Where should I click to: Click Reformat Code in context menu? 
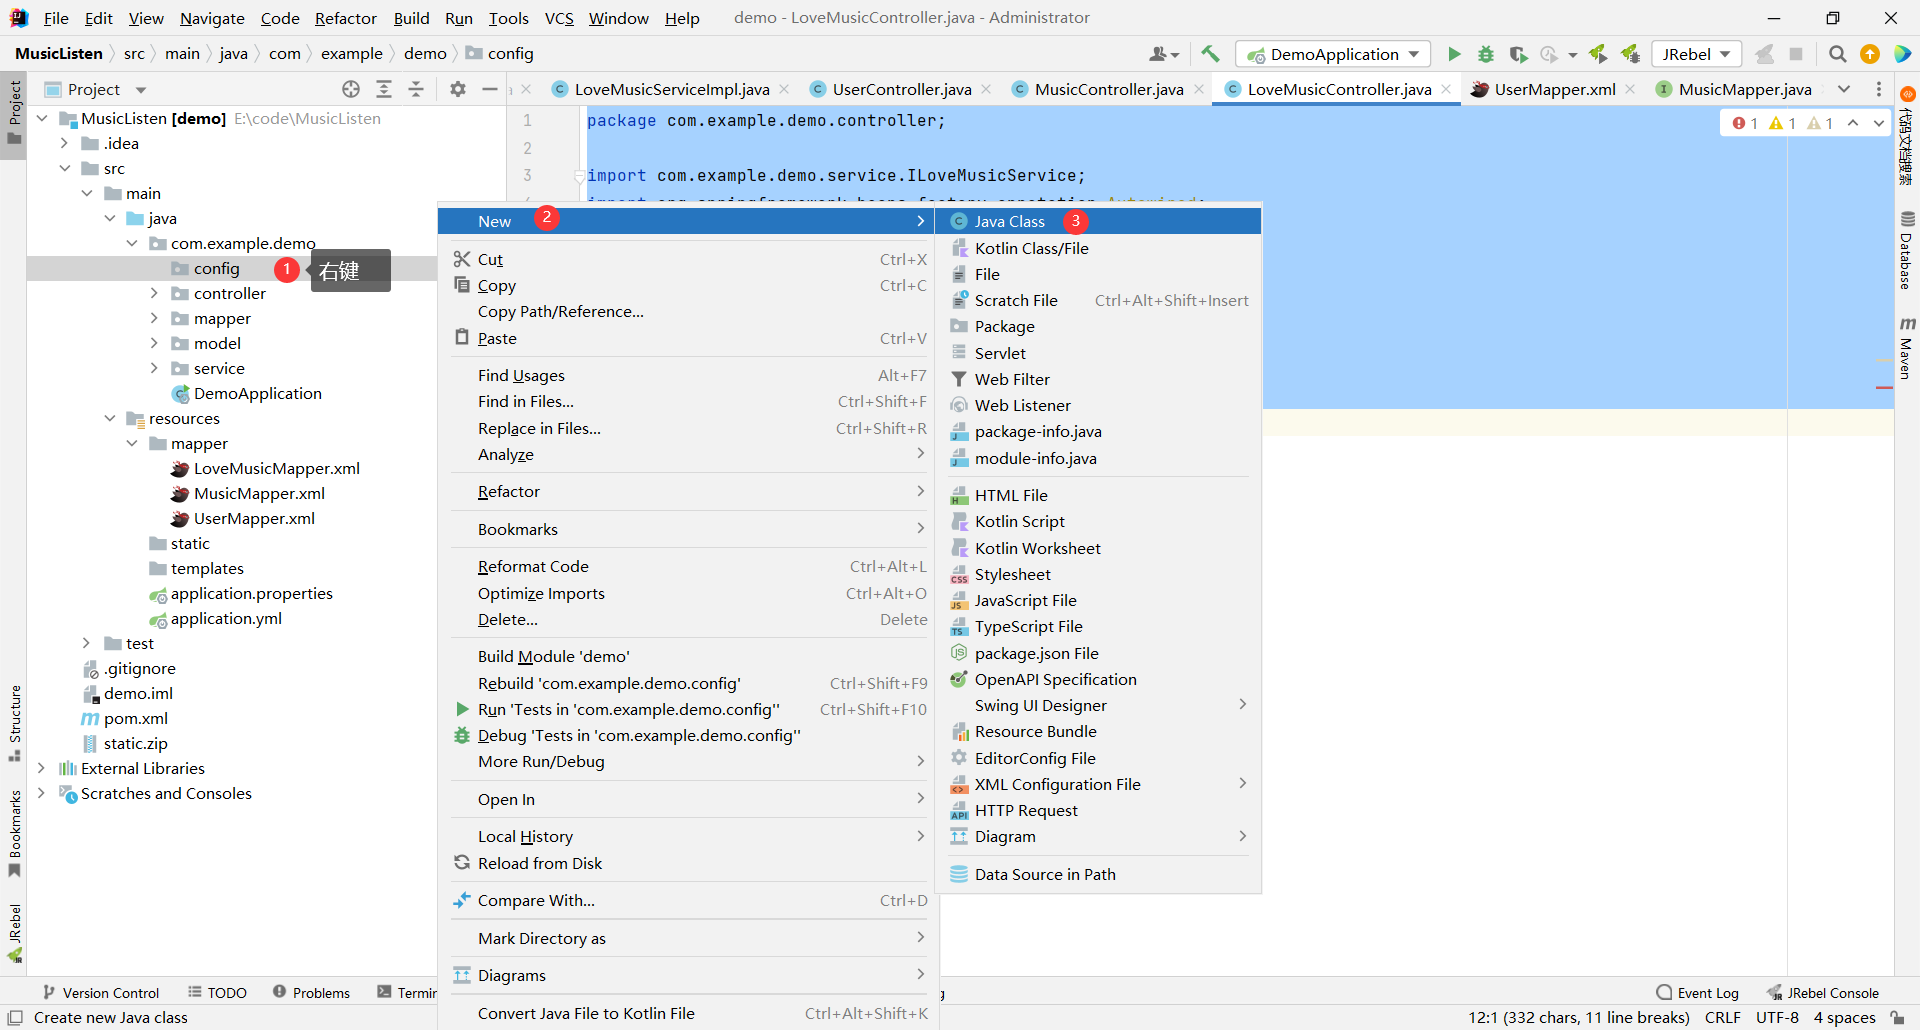coord(690,566)
